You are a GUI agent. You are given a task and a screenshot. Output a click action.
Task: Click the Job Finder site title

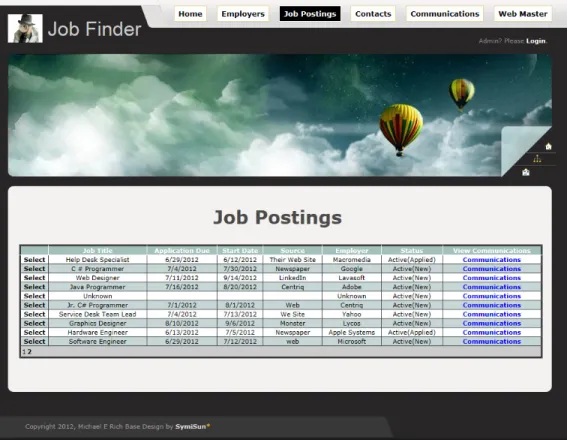(94, 29)
